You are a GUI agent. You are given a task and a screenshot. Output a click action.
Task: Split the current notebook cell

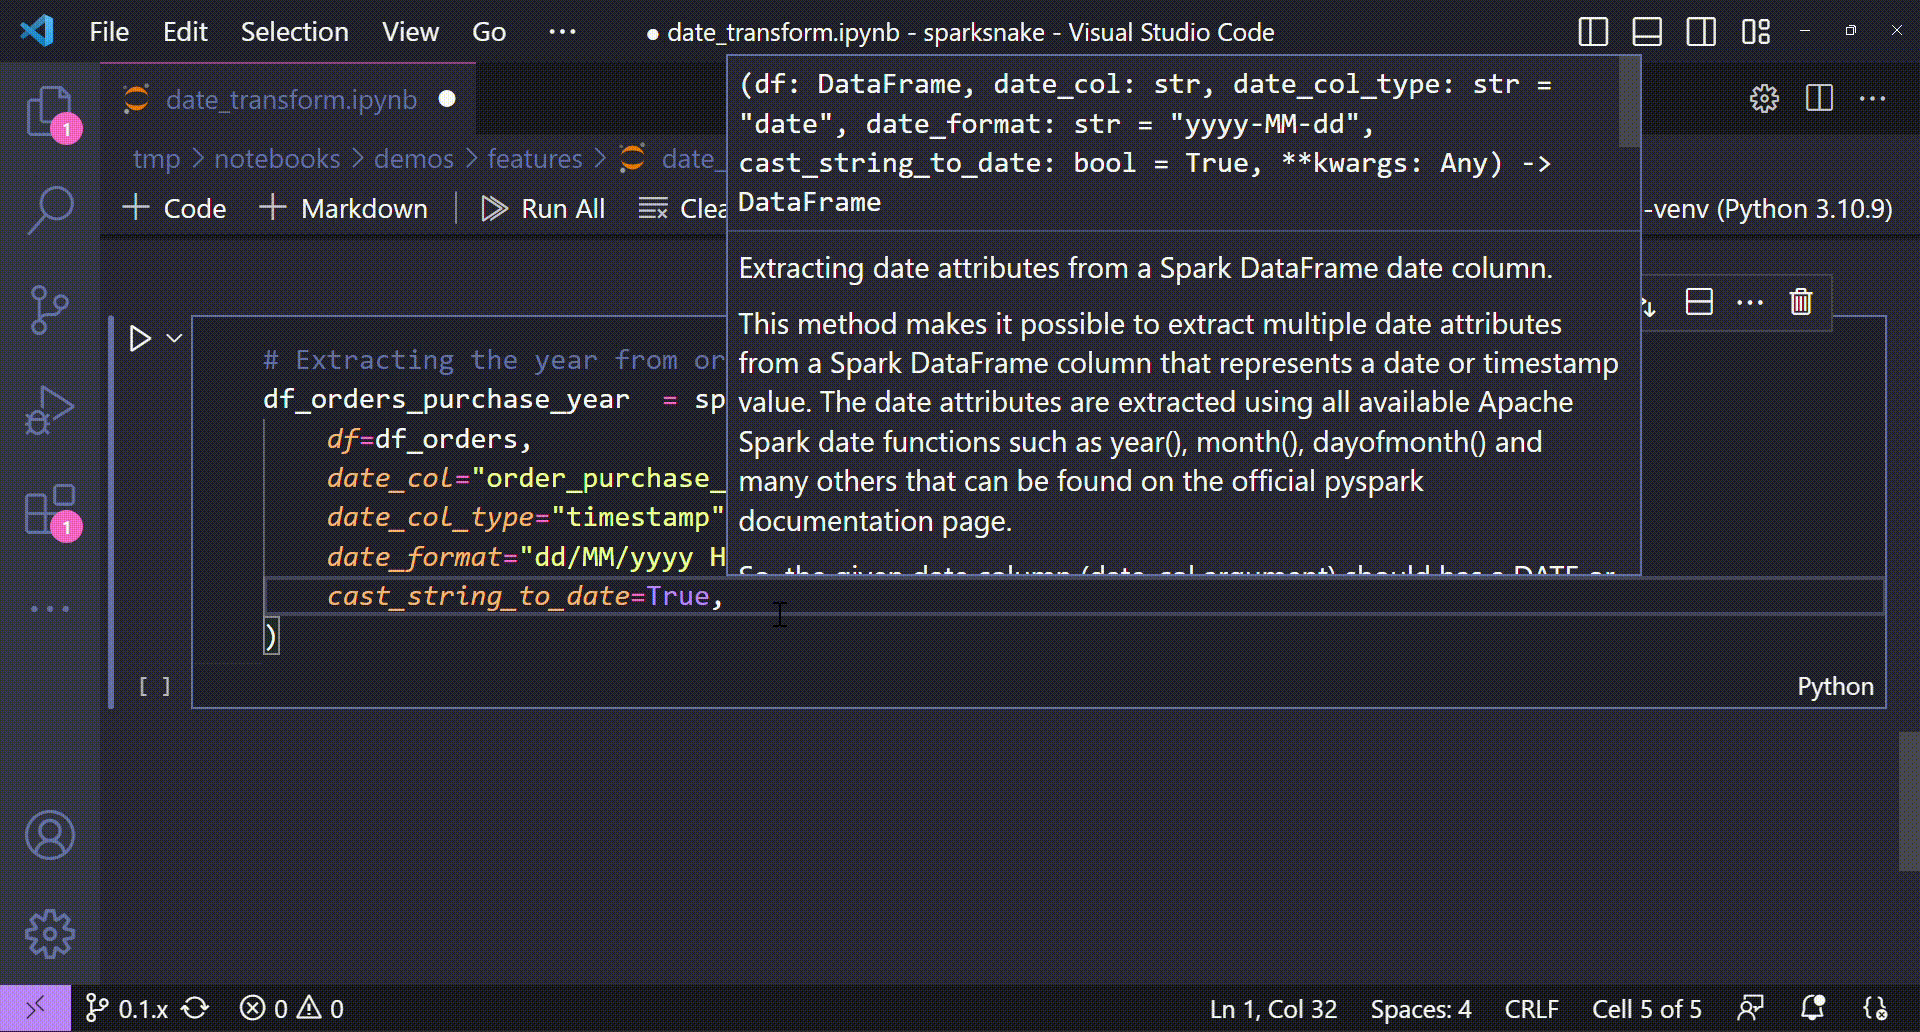click(x=1699, y=302)
